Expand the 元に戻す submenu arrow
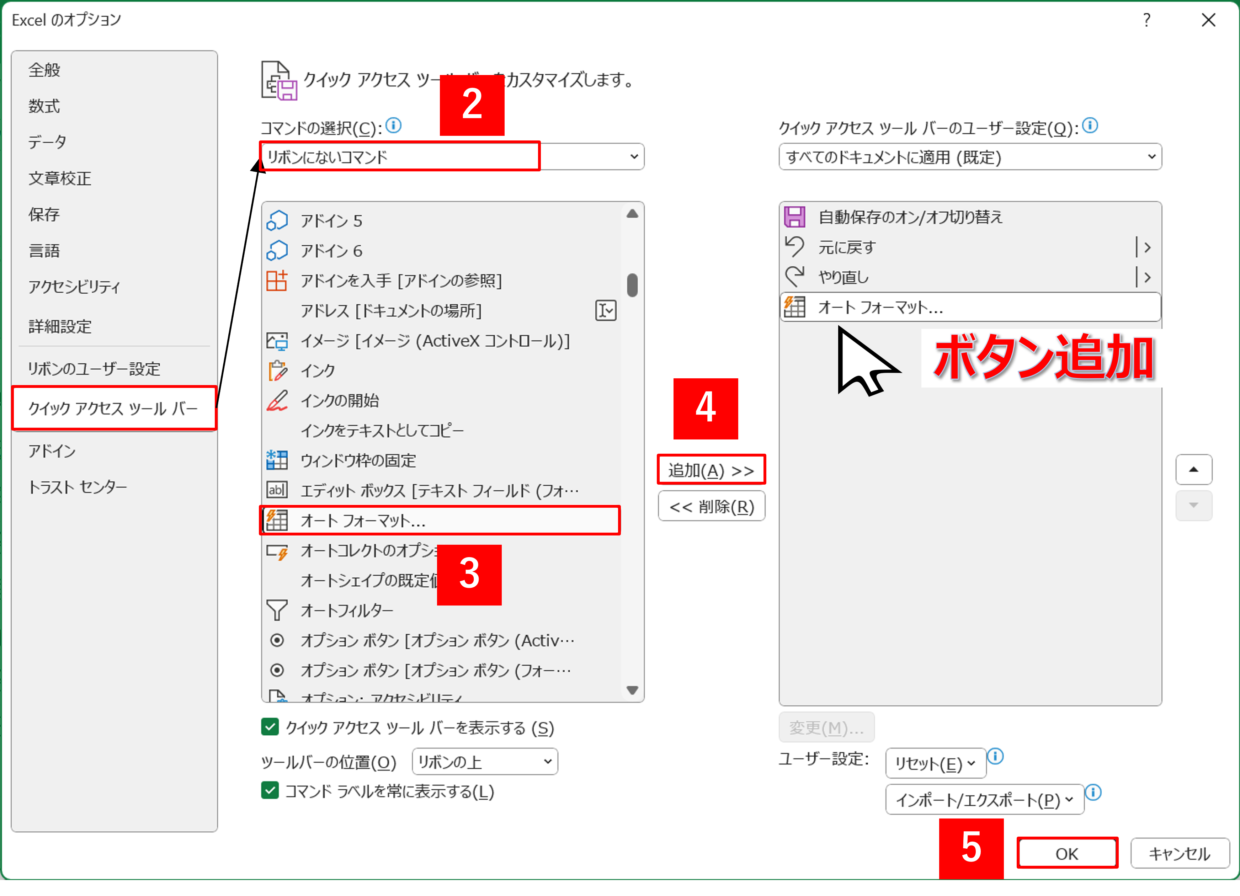The height and width of the screenshot is (896, 1240). click(x=1146, y=247)
